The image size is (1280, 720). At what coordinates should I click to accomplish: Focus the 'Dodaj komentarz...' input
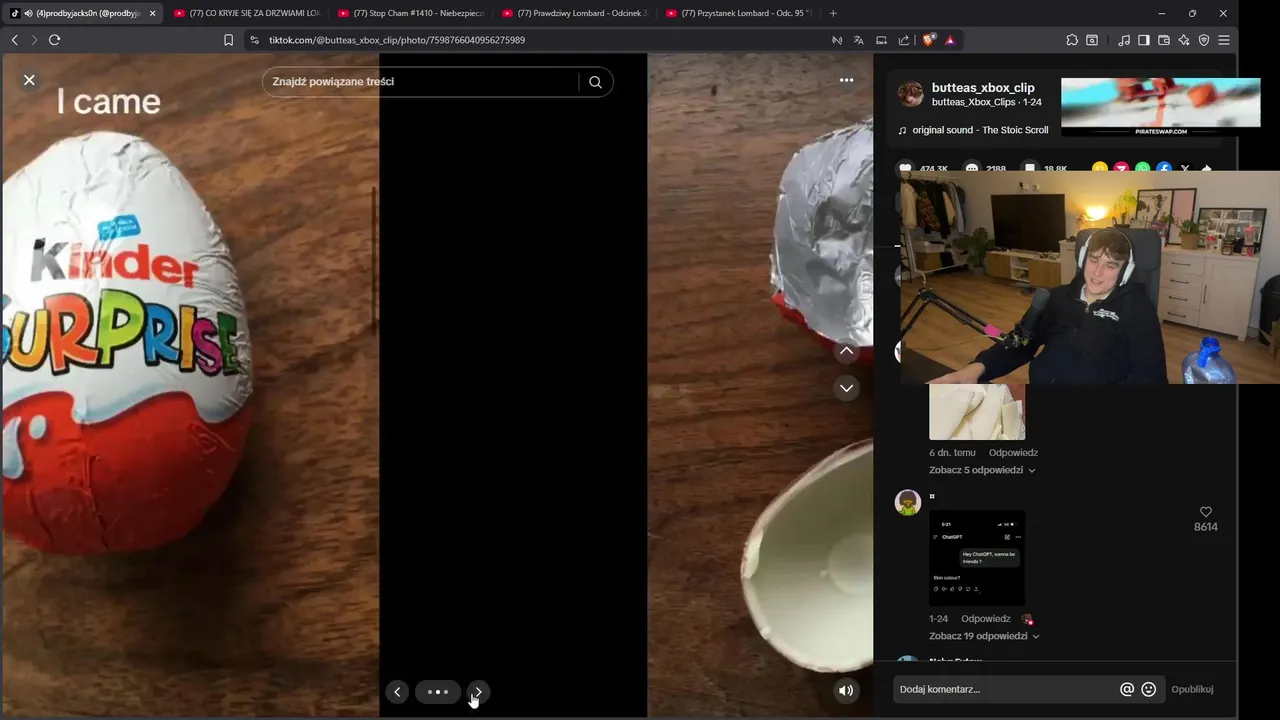pos(1005,689)
